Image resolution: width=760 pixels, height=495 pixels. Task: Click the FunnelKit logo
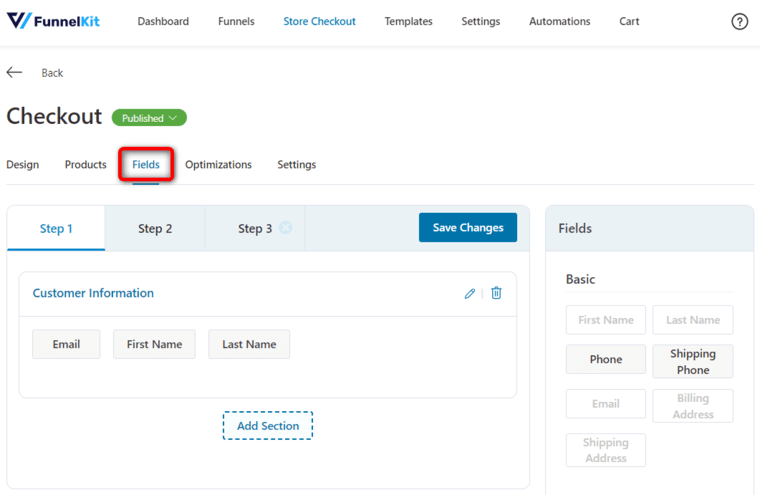53,21
